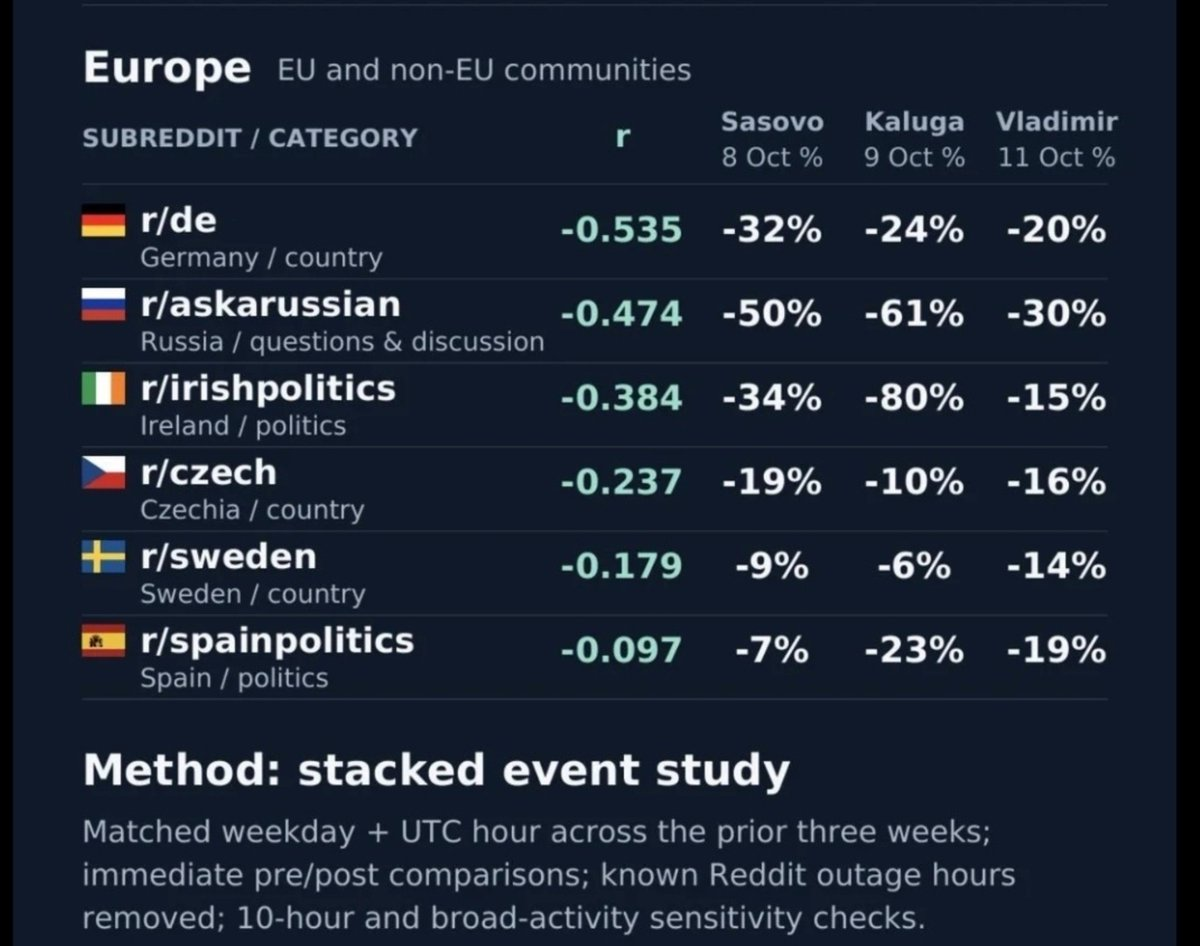Click the r/czech subreddit name
1200x946 pixels.
tap(208, 472)
